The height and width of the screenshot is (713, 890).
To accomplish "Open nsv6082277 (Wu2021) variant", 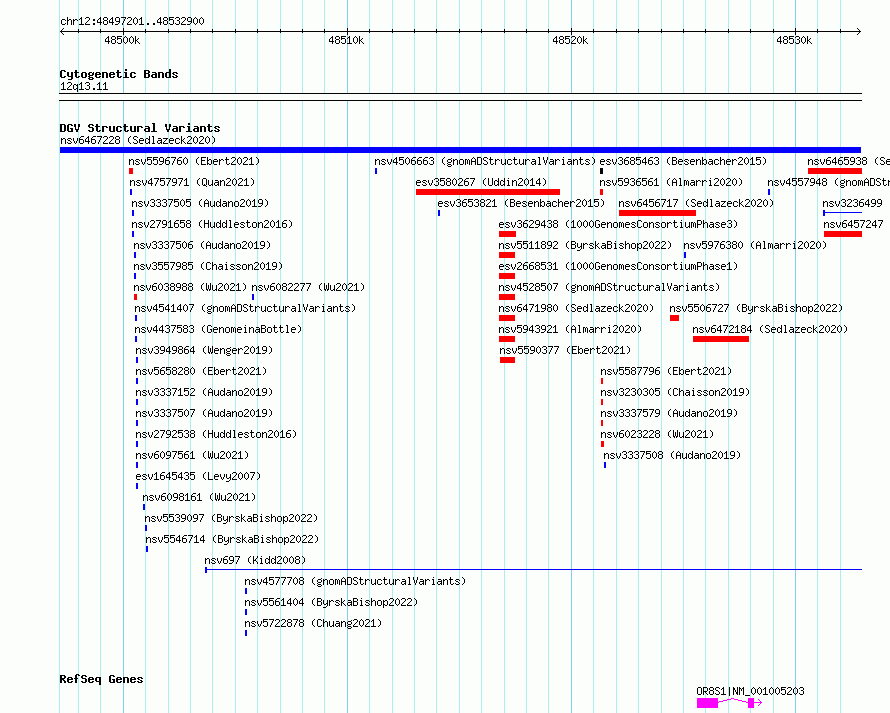I will 308,287.
